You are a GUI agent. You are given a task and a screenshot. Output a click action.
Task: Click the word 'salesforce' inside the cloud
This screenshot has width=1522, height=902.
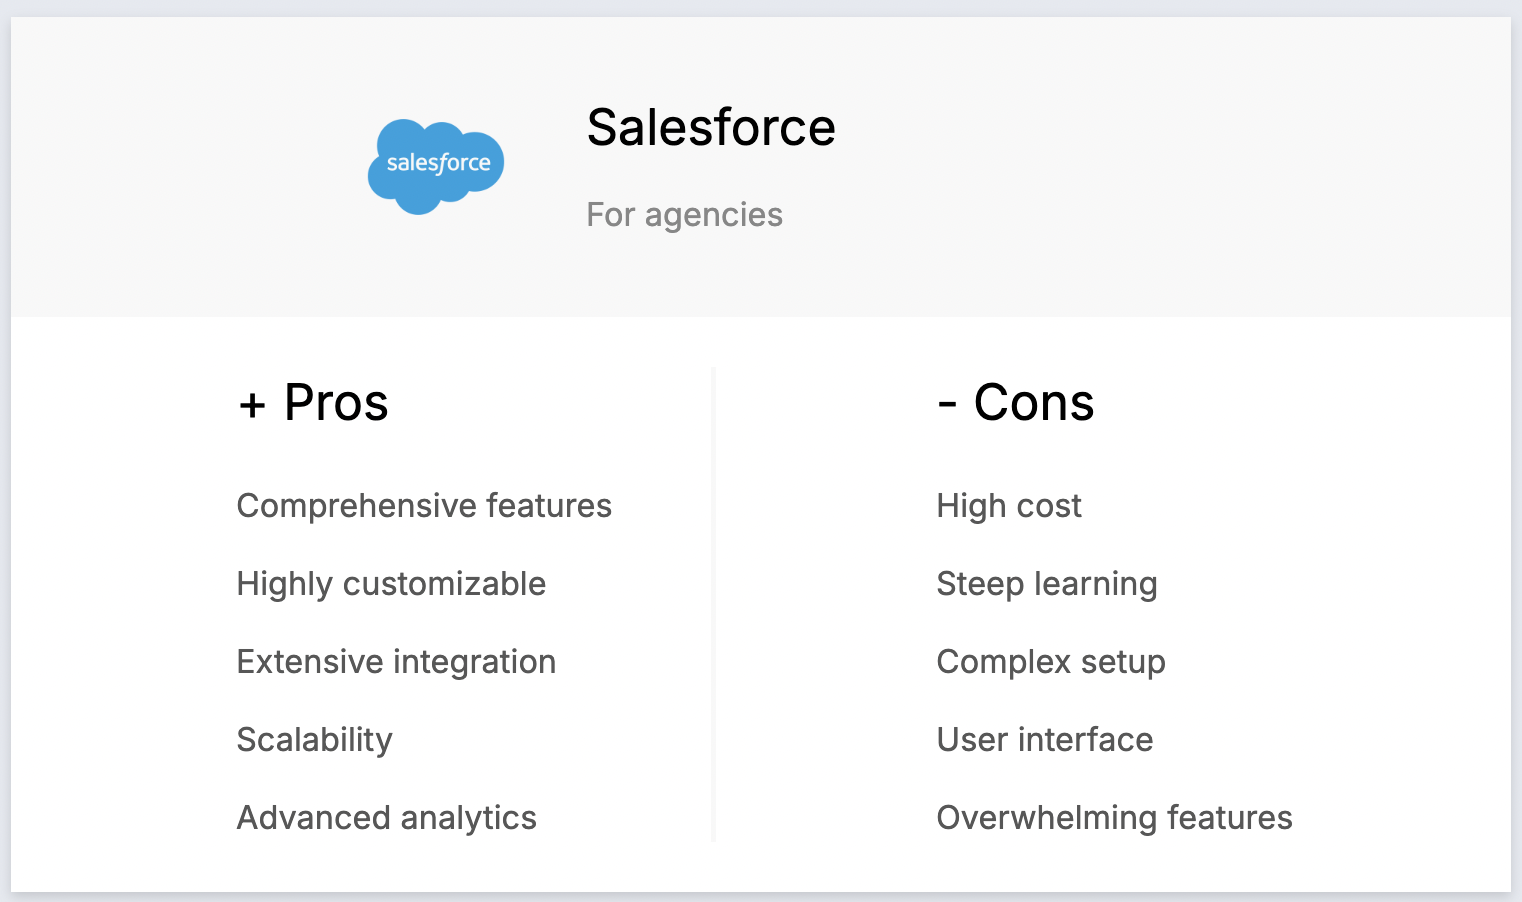[x=438, y=163]
